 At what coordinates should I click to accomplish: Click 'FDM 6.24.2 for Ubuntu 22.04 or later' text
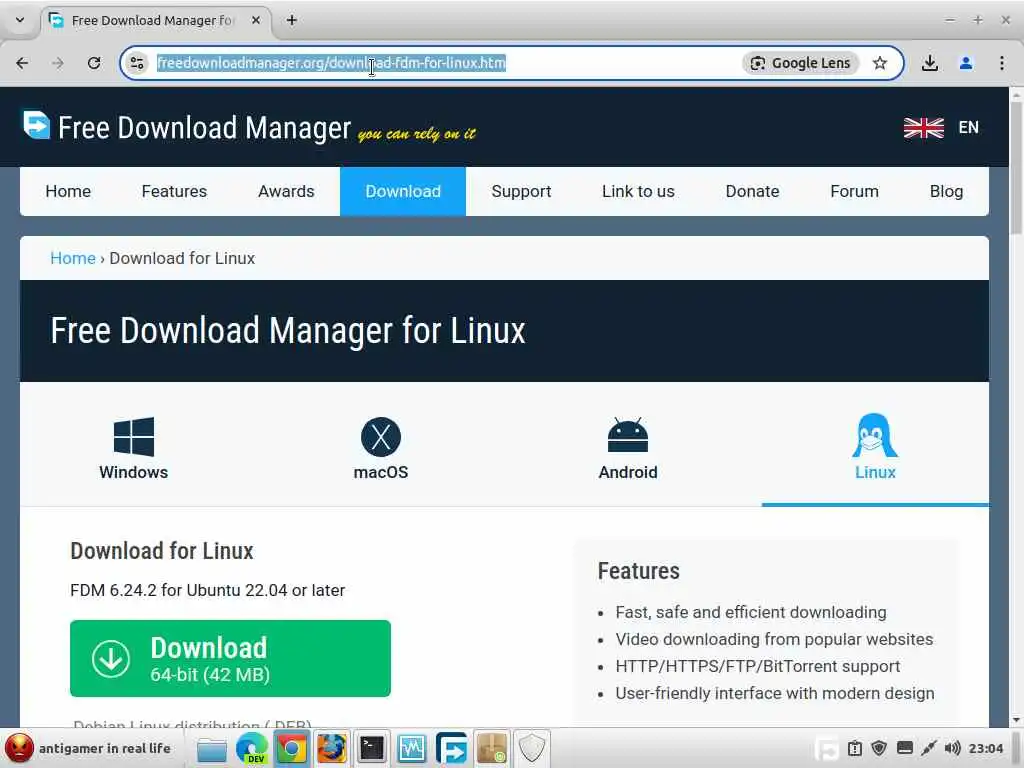[208, 590]
